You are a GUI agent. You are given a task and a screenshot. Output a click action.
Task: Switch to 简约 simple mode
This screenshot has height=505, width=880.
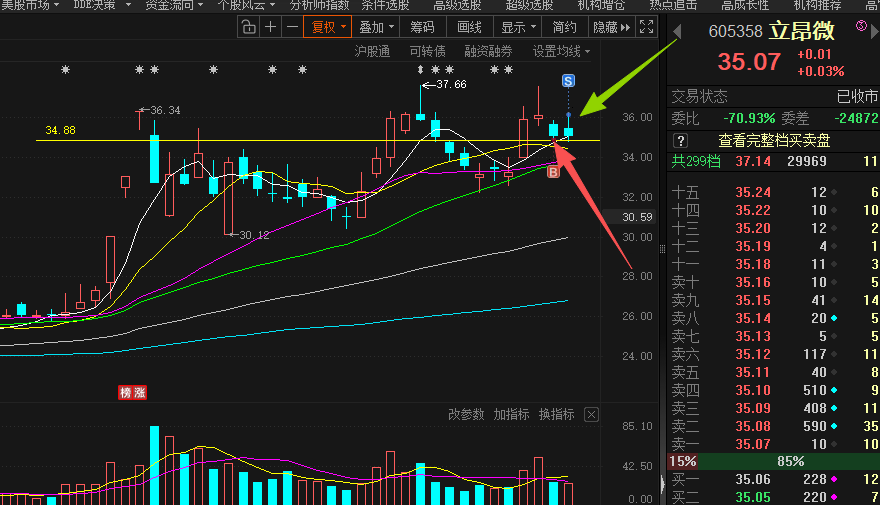pyautogui.click(x=564, y=27)
